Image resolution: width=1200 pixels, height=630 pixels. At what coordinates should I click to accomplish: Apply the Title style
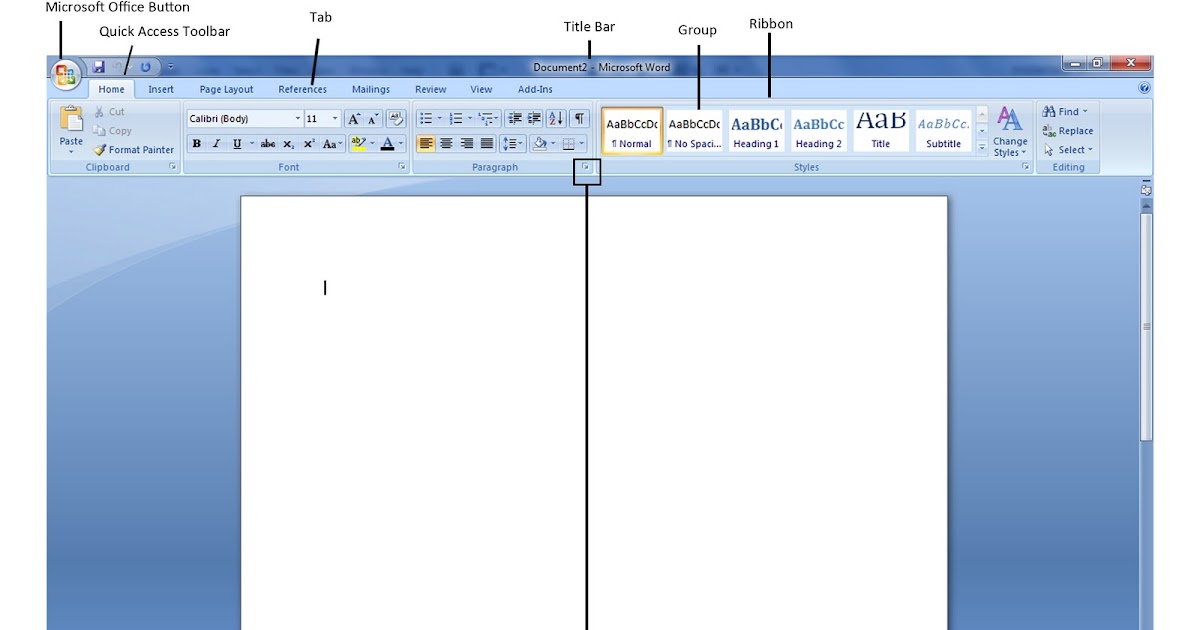coord(881,131)
